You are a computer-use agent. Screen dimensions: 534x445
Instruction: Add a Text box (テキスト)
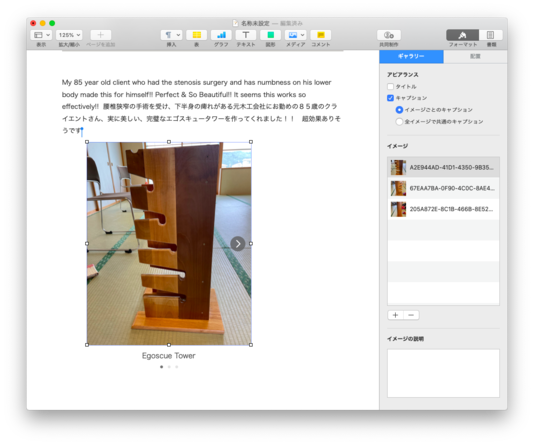click(x=246, y=35)
